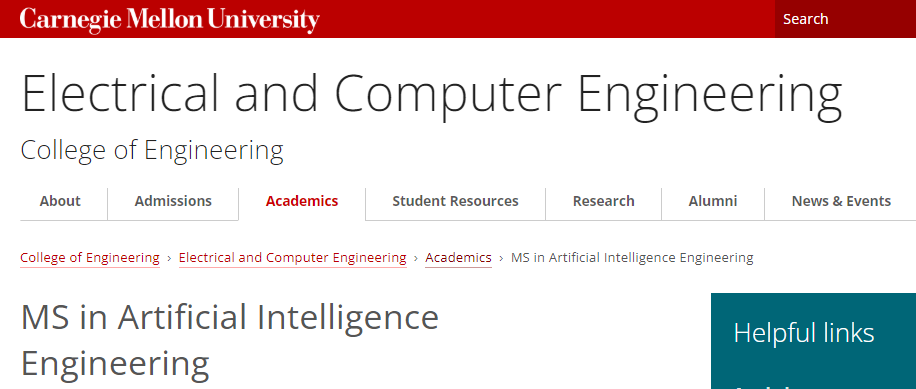916x389 pixels.
Task: Select the Admissions navigation tab
Action: pos(173,201)
